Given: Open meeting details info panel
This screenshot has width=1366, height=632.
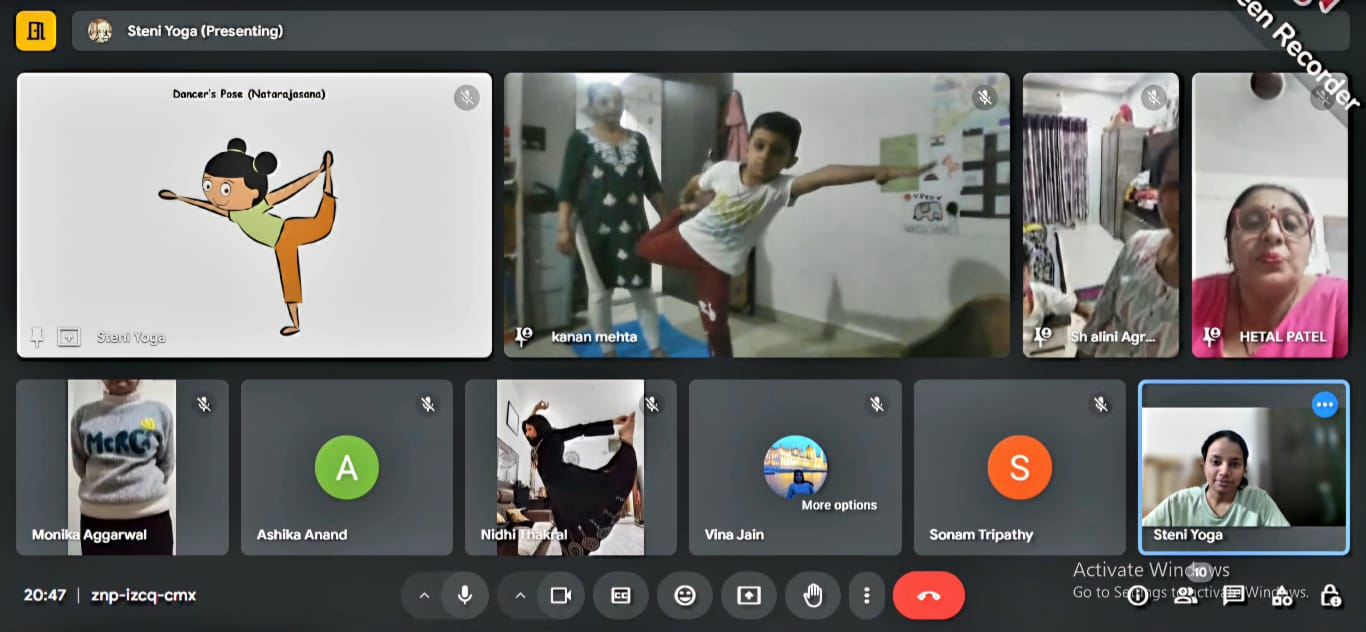Looking at the screenshot, I should coord(1138,595).
